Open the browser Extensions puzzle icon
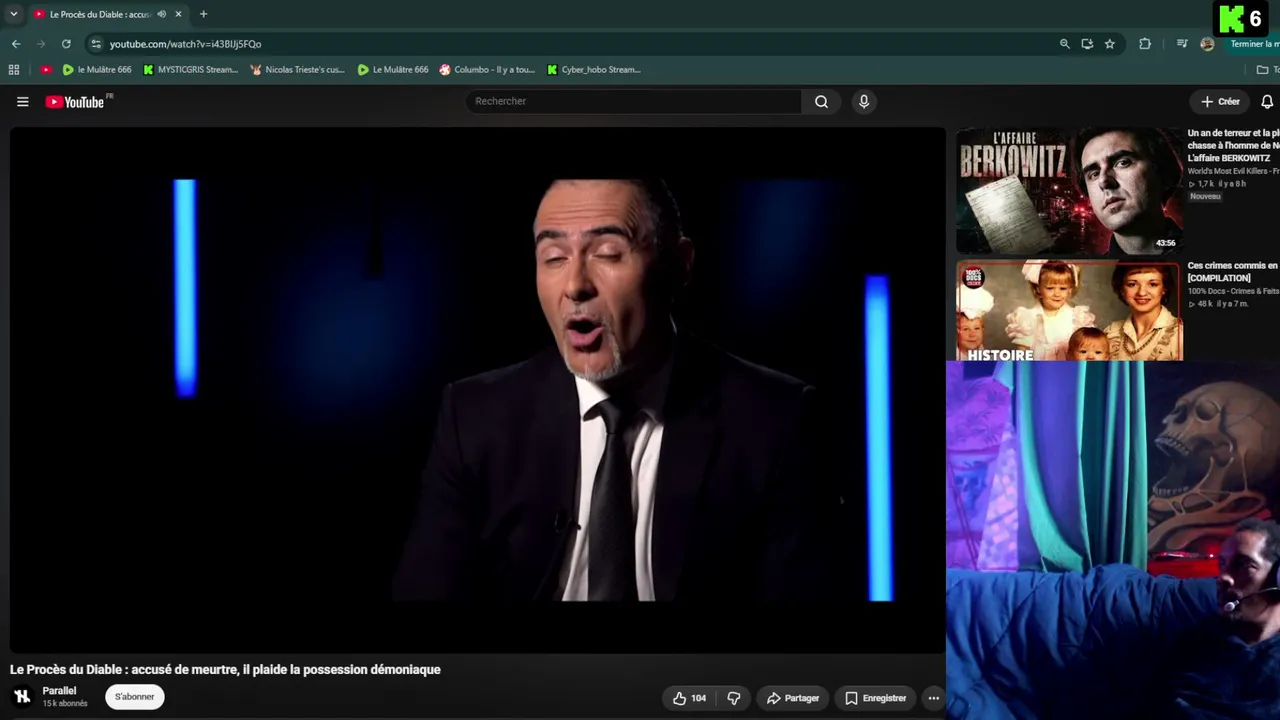 (x=1145, y=44)
